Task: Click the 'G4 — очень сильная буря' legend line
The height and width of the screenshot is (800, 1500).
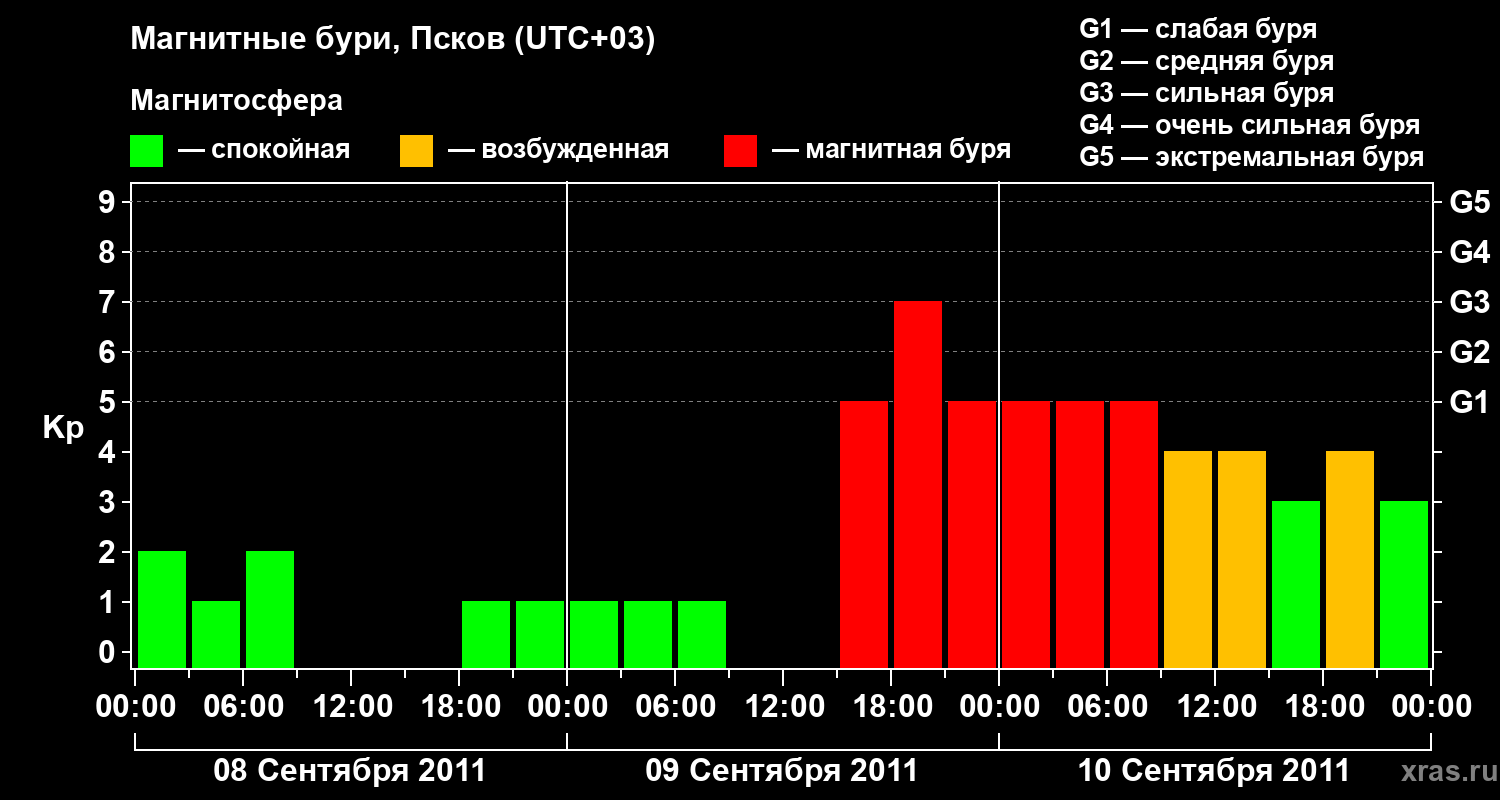Action: point(1250,125)
